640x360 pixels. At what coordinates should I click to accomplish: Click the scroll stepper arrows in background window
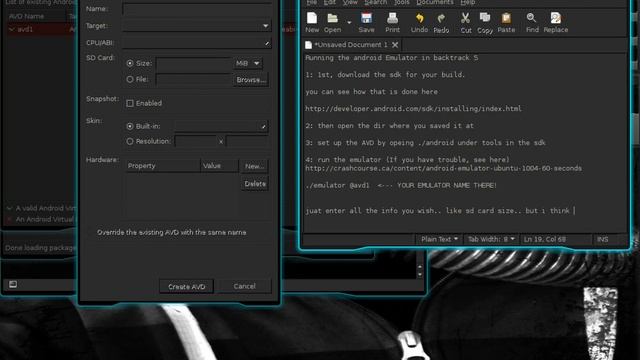click(420, 271)
